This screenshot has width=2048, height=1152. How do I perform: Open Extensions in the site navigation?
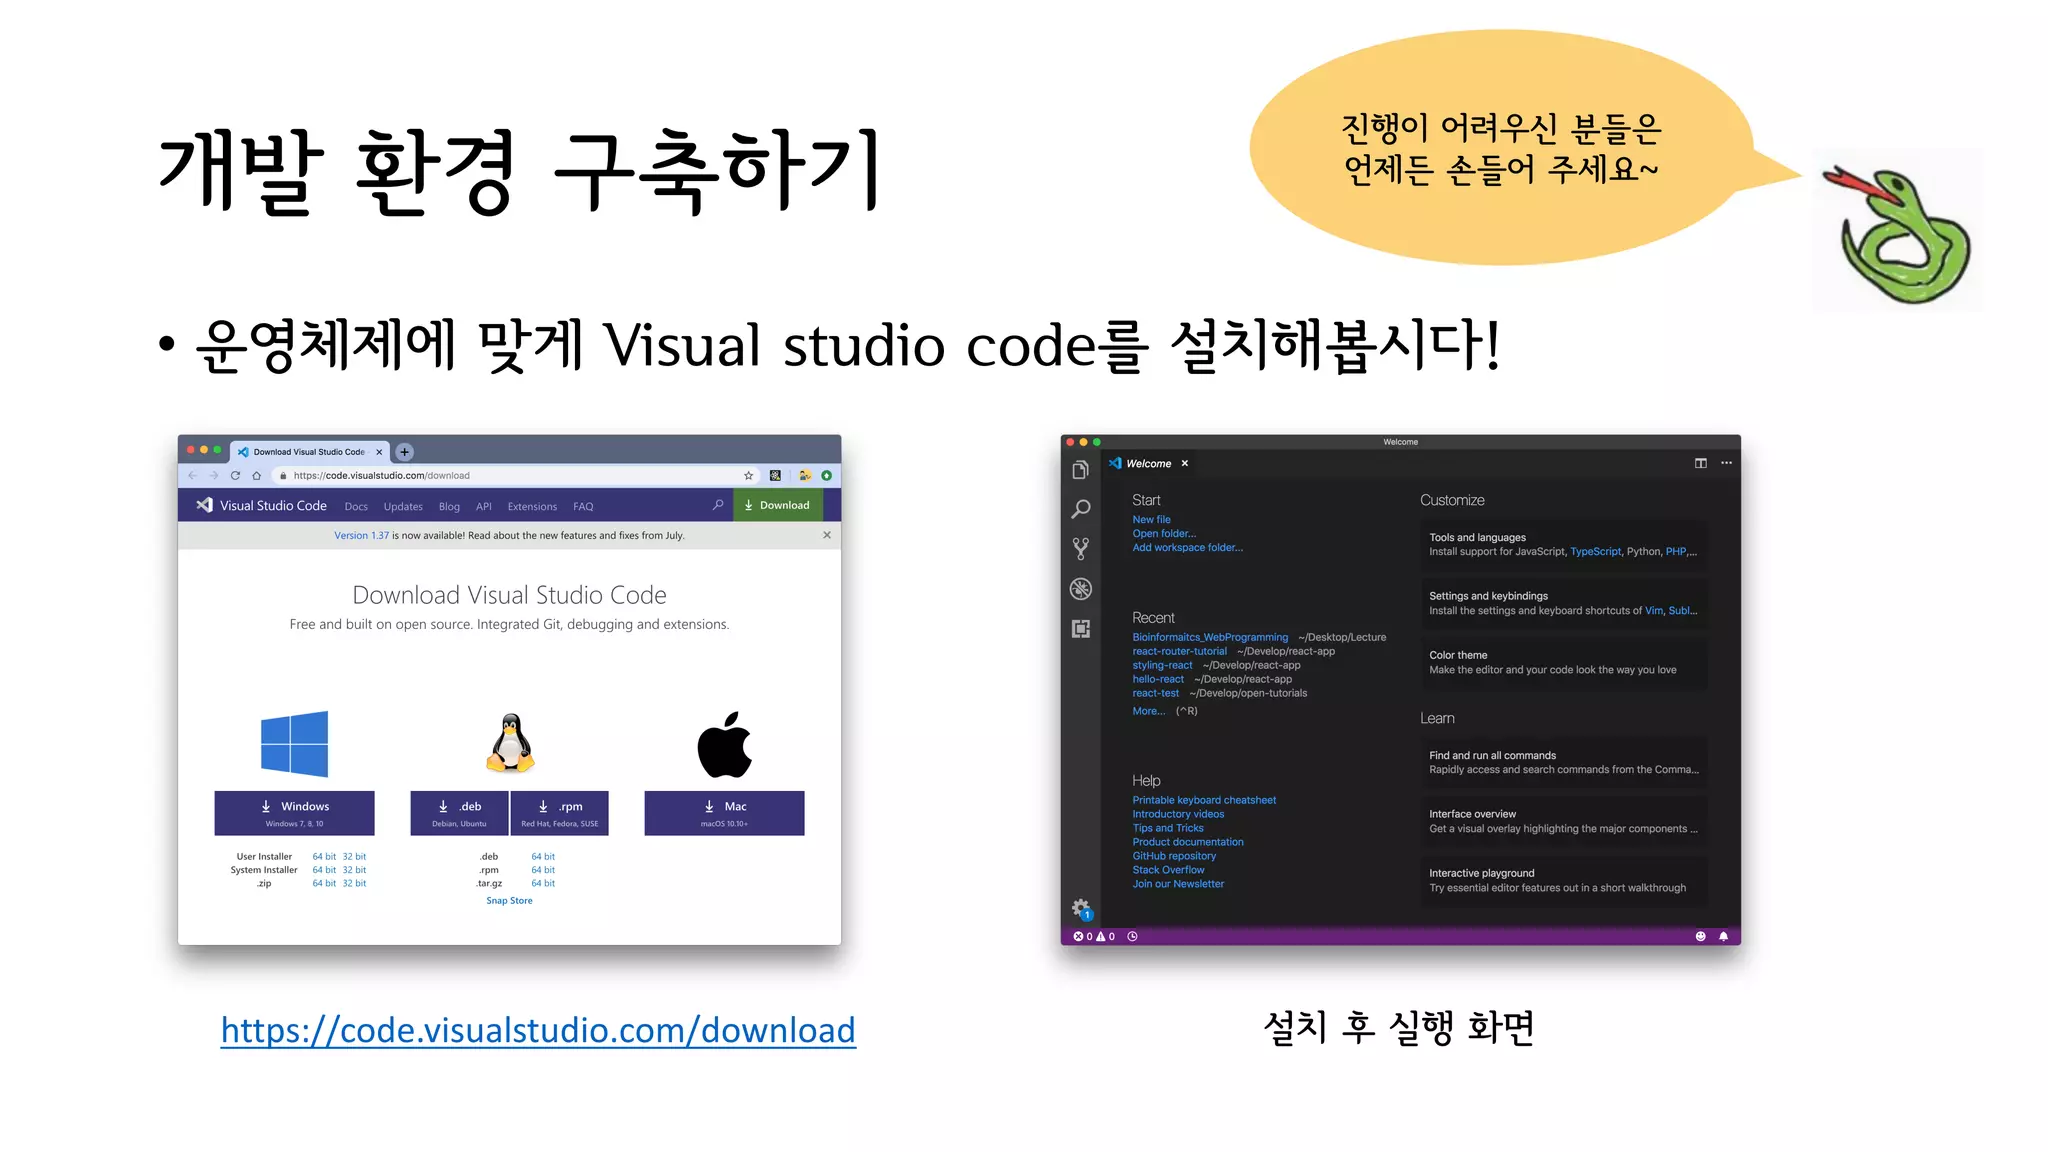coord(532,506)
